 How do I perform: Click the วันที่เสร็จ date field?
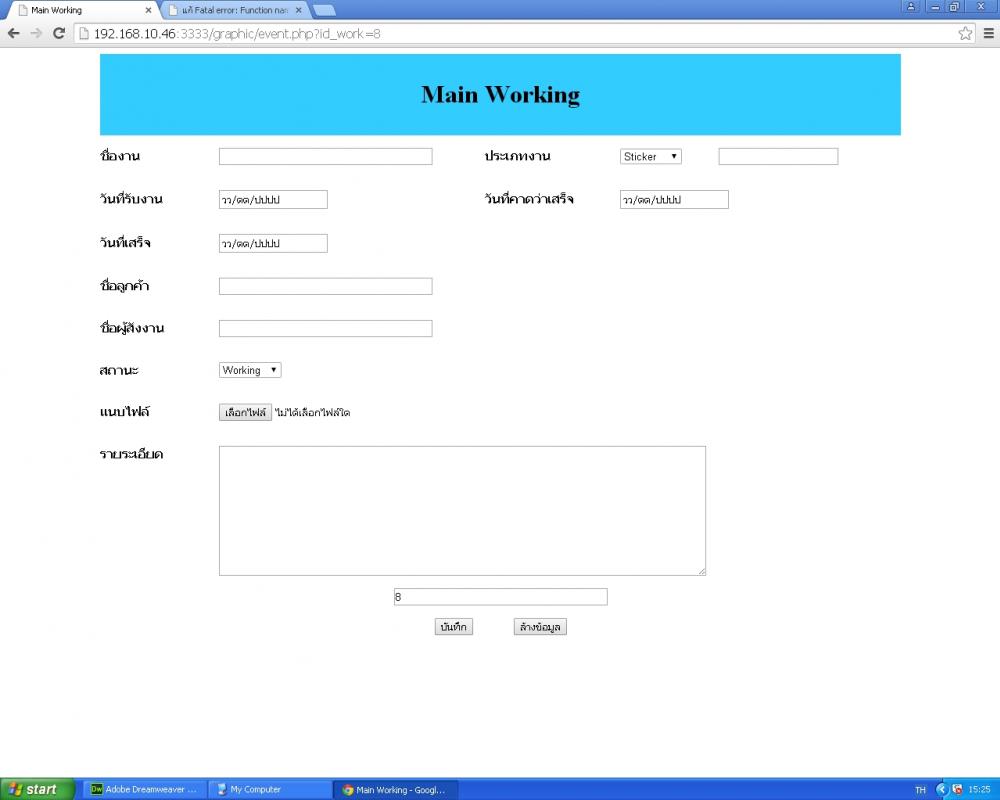(x=273, y=243)
